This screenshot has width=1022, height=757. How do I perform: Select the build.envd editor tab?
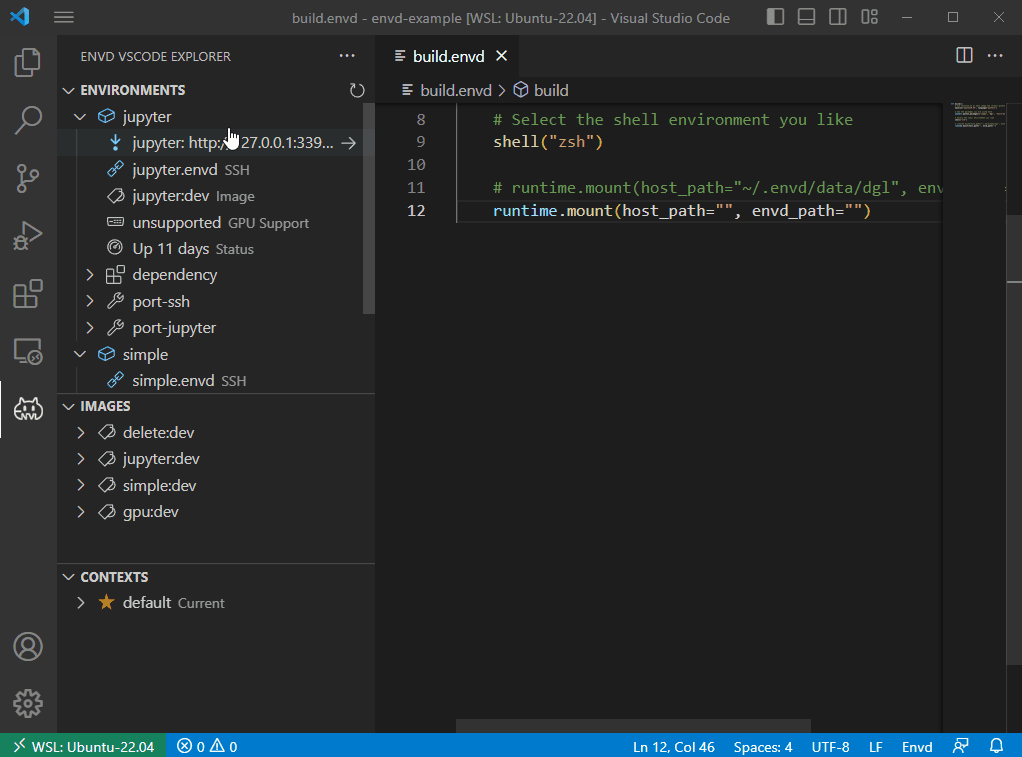point(448,56)
